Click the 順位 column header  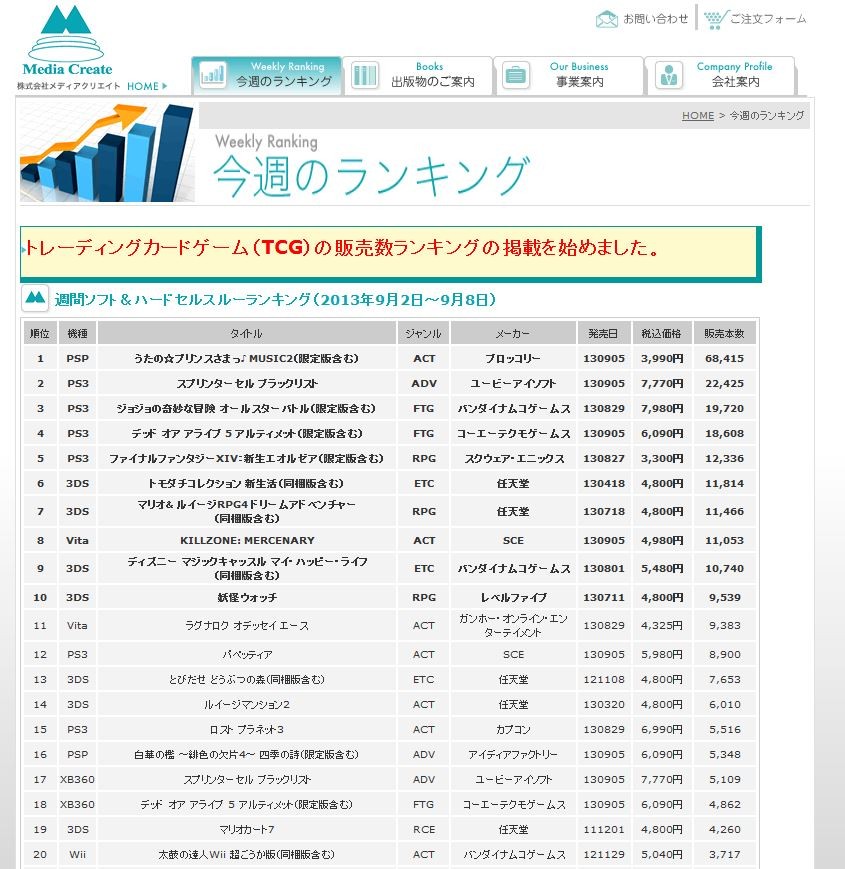(x=40, y=333)
